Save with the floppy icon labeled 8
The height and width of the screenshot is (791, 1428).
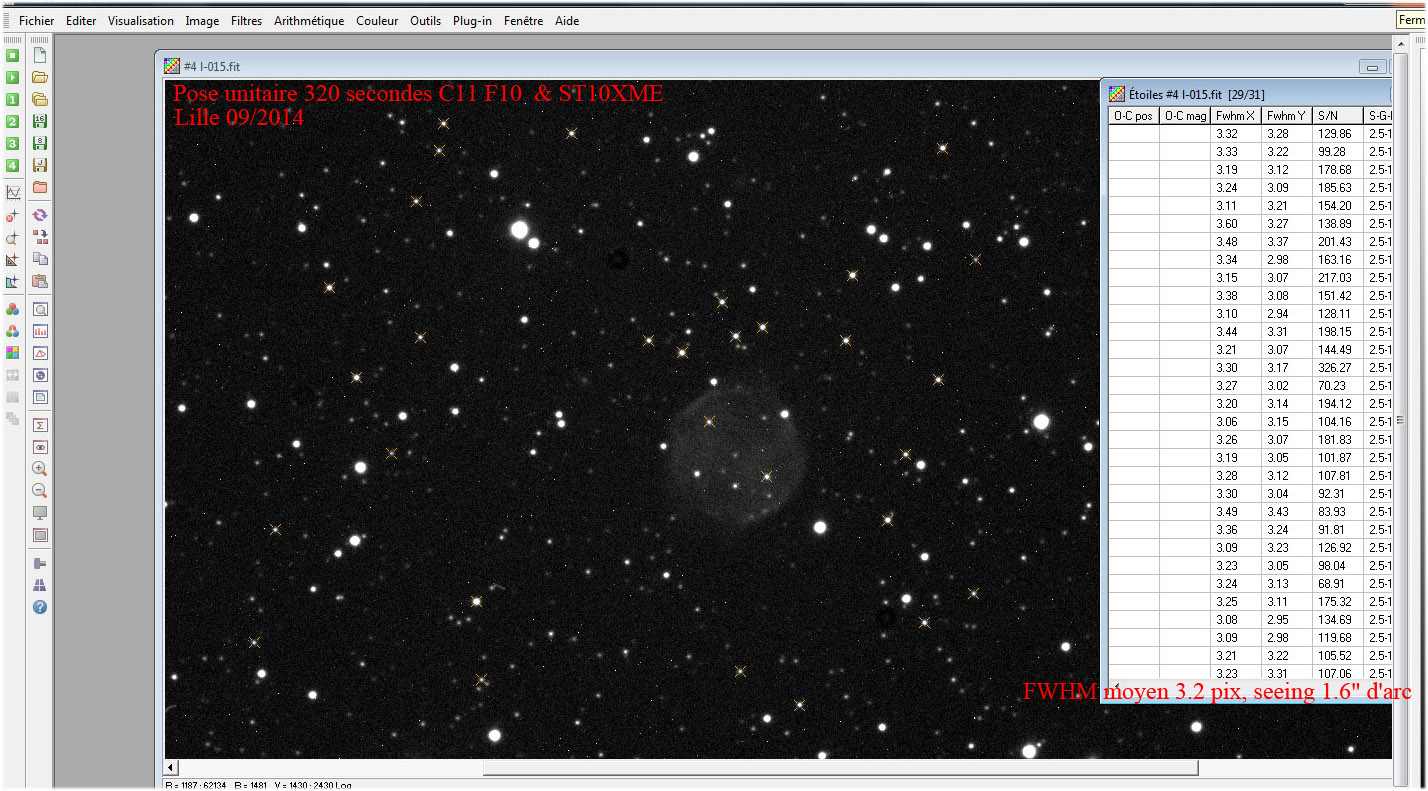40,144
